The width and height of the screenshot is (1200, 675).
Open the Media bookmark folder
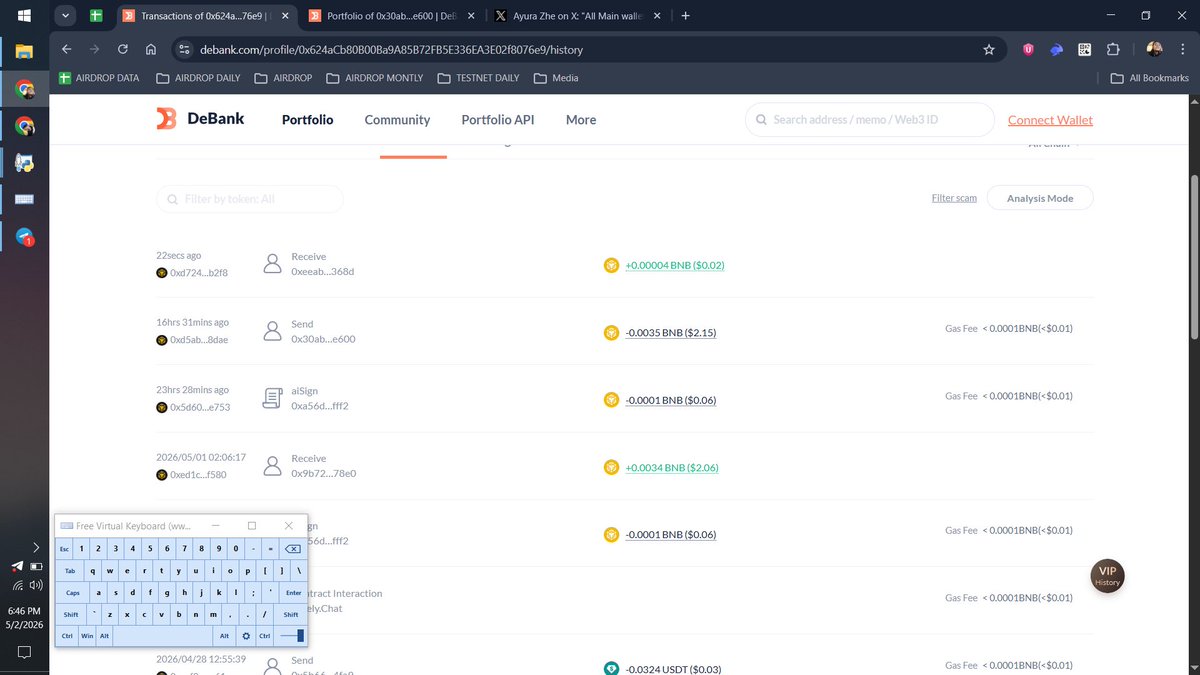point(556,78)
